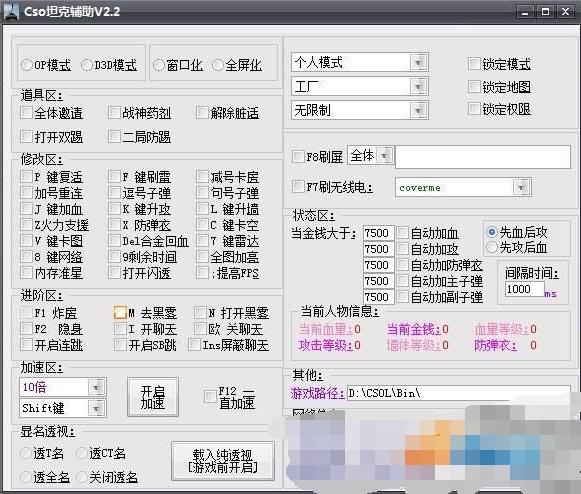The height and width of the screenshot is (494, 581).
Task: Click the F8刷屏 message text field
Action: point(483,157)
